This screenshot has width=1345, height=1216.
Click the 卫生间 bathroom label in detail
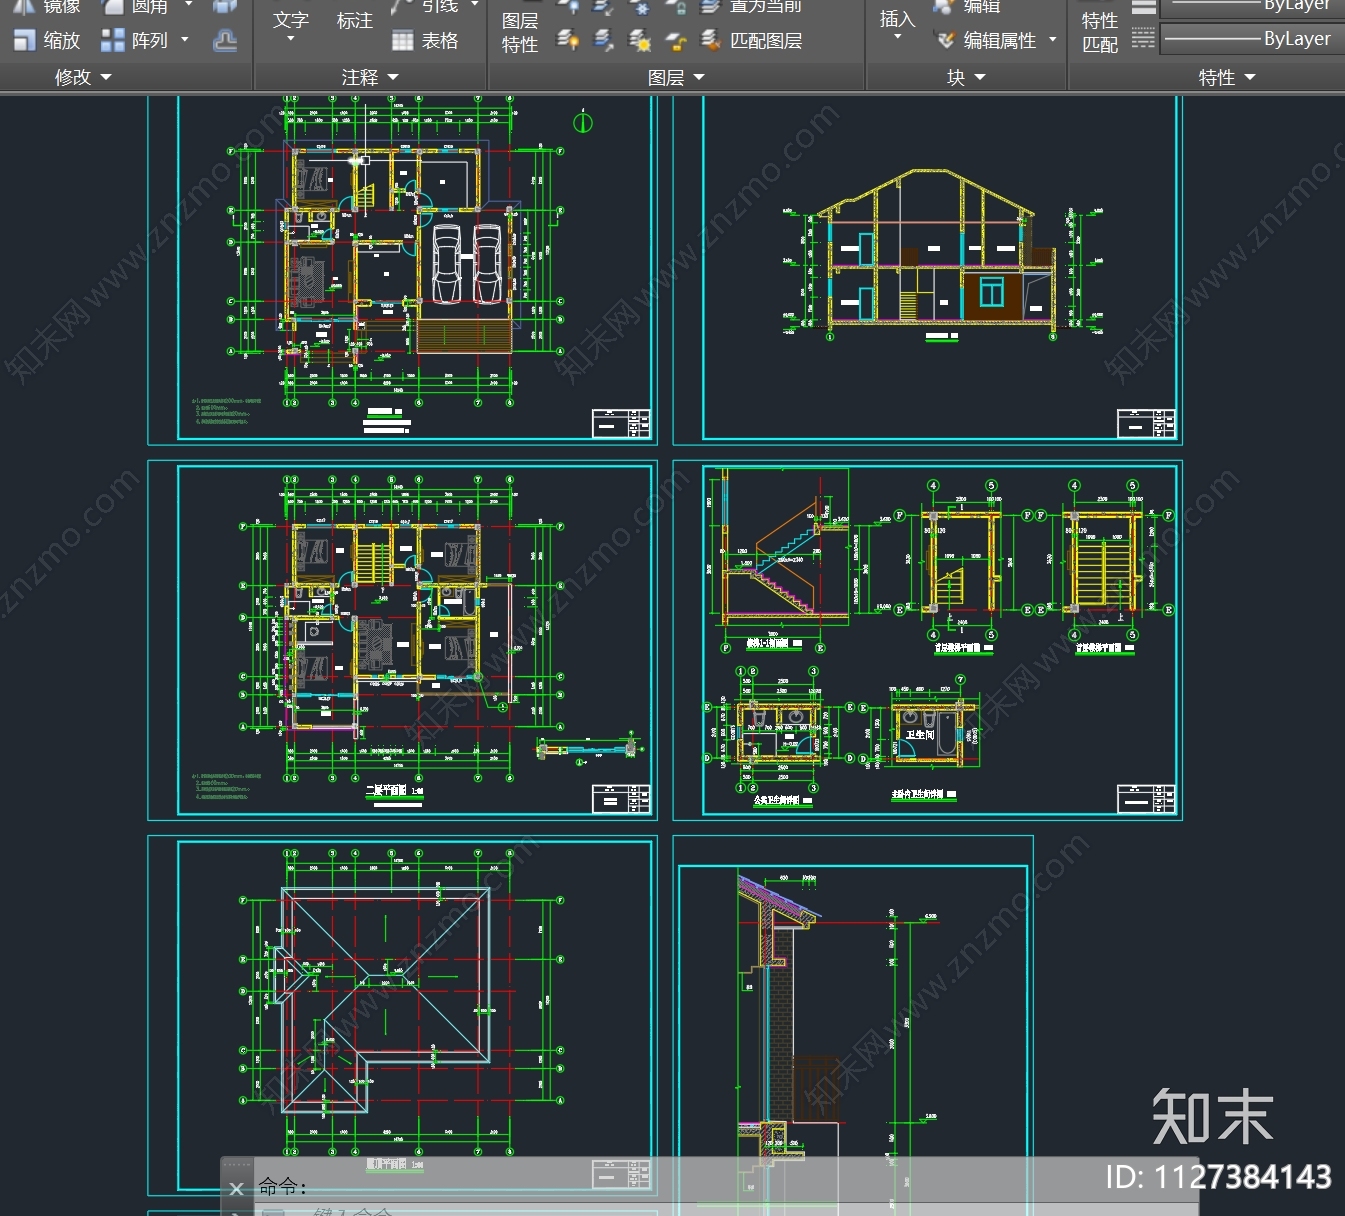[x=920, y=735]
